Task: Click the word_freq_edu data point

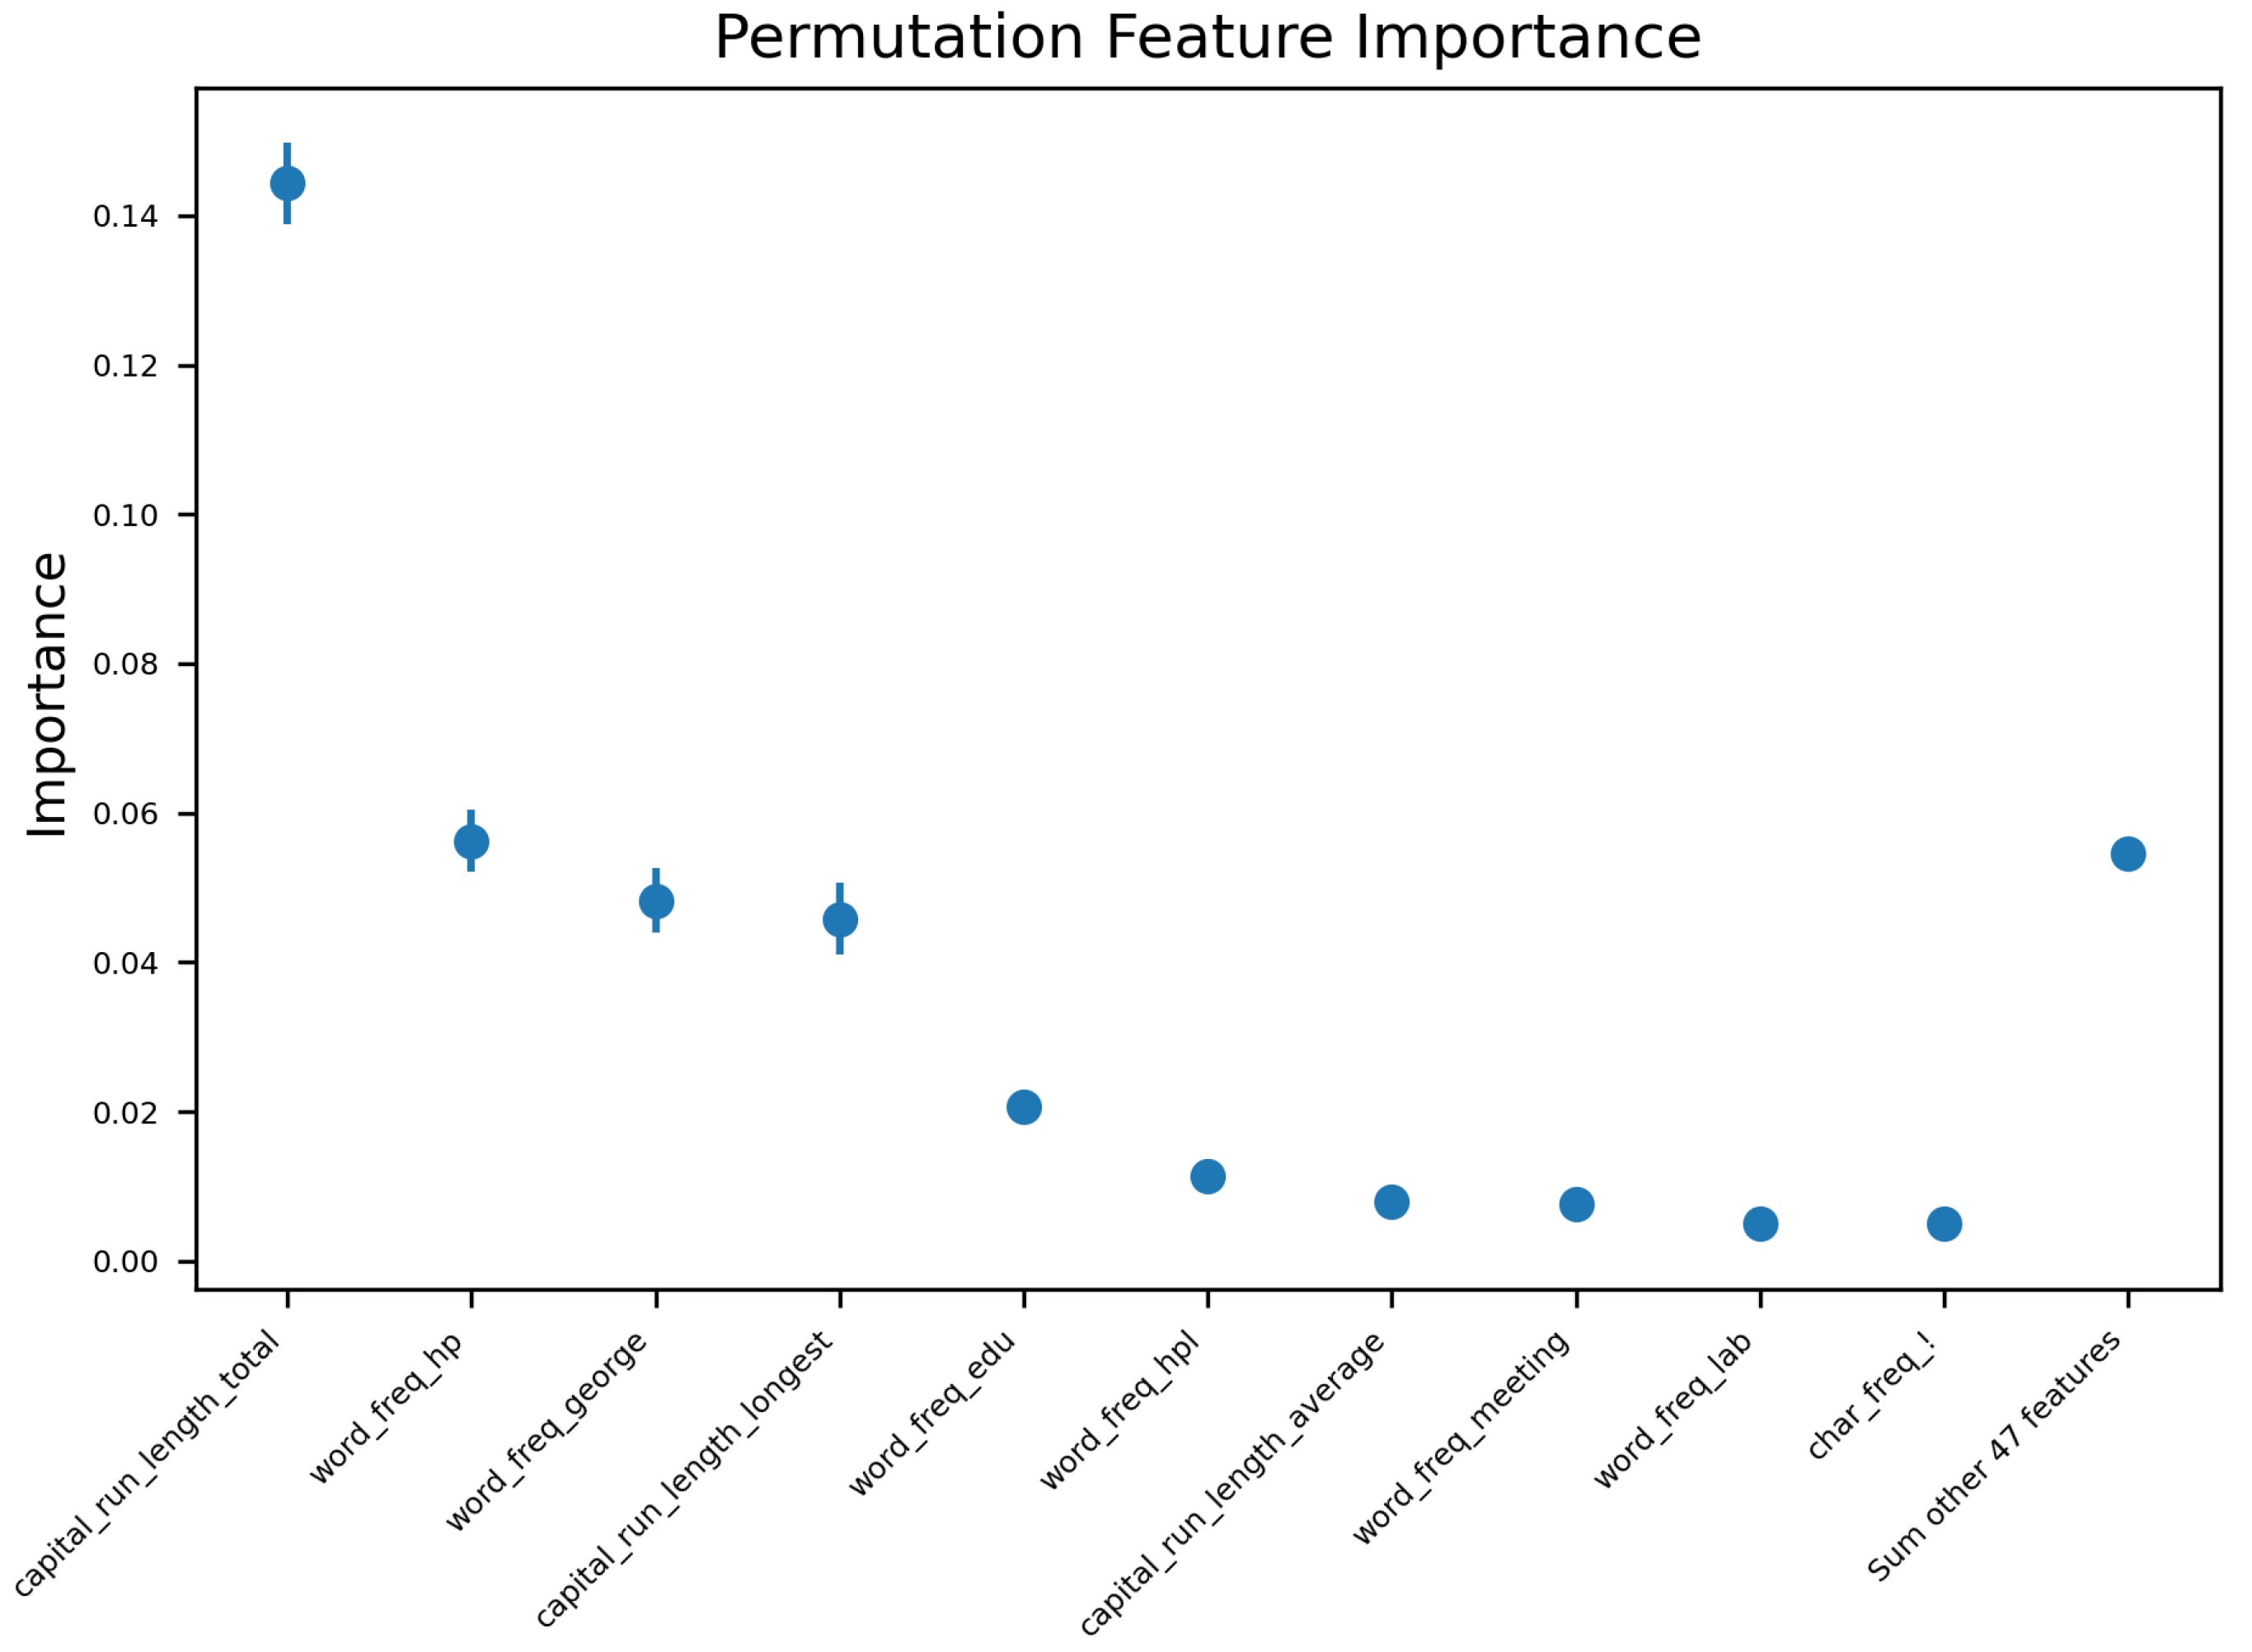Action: (x=1024, y=1107)
